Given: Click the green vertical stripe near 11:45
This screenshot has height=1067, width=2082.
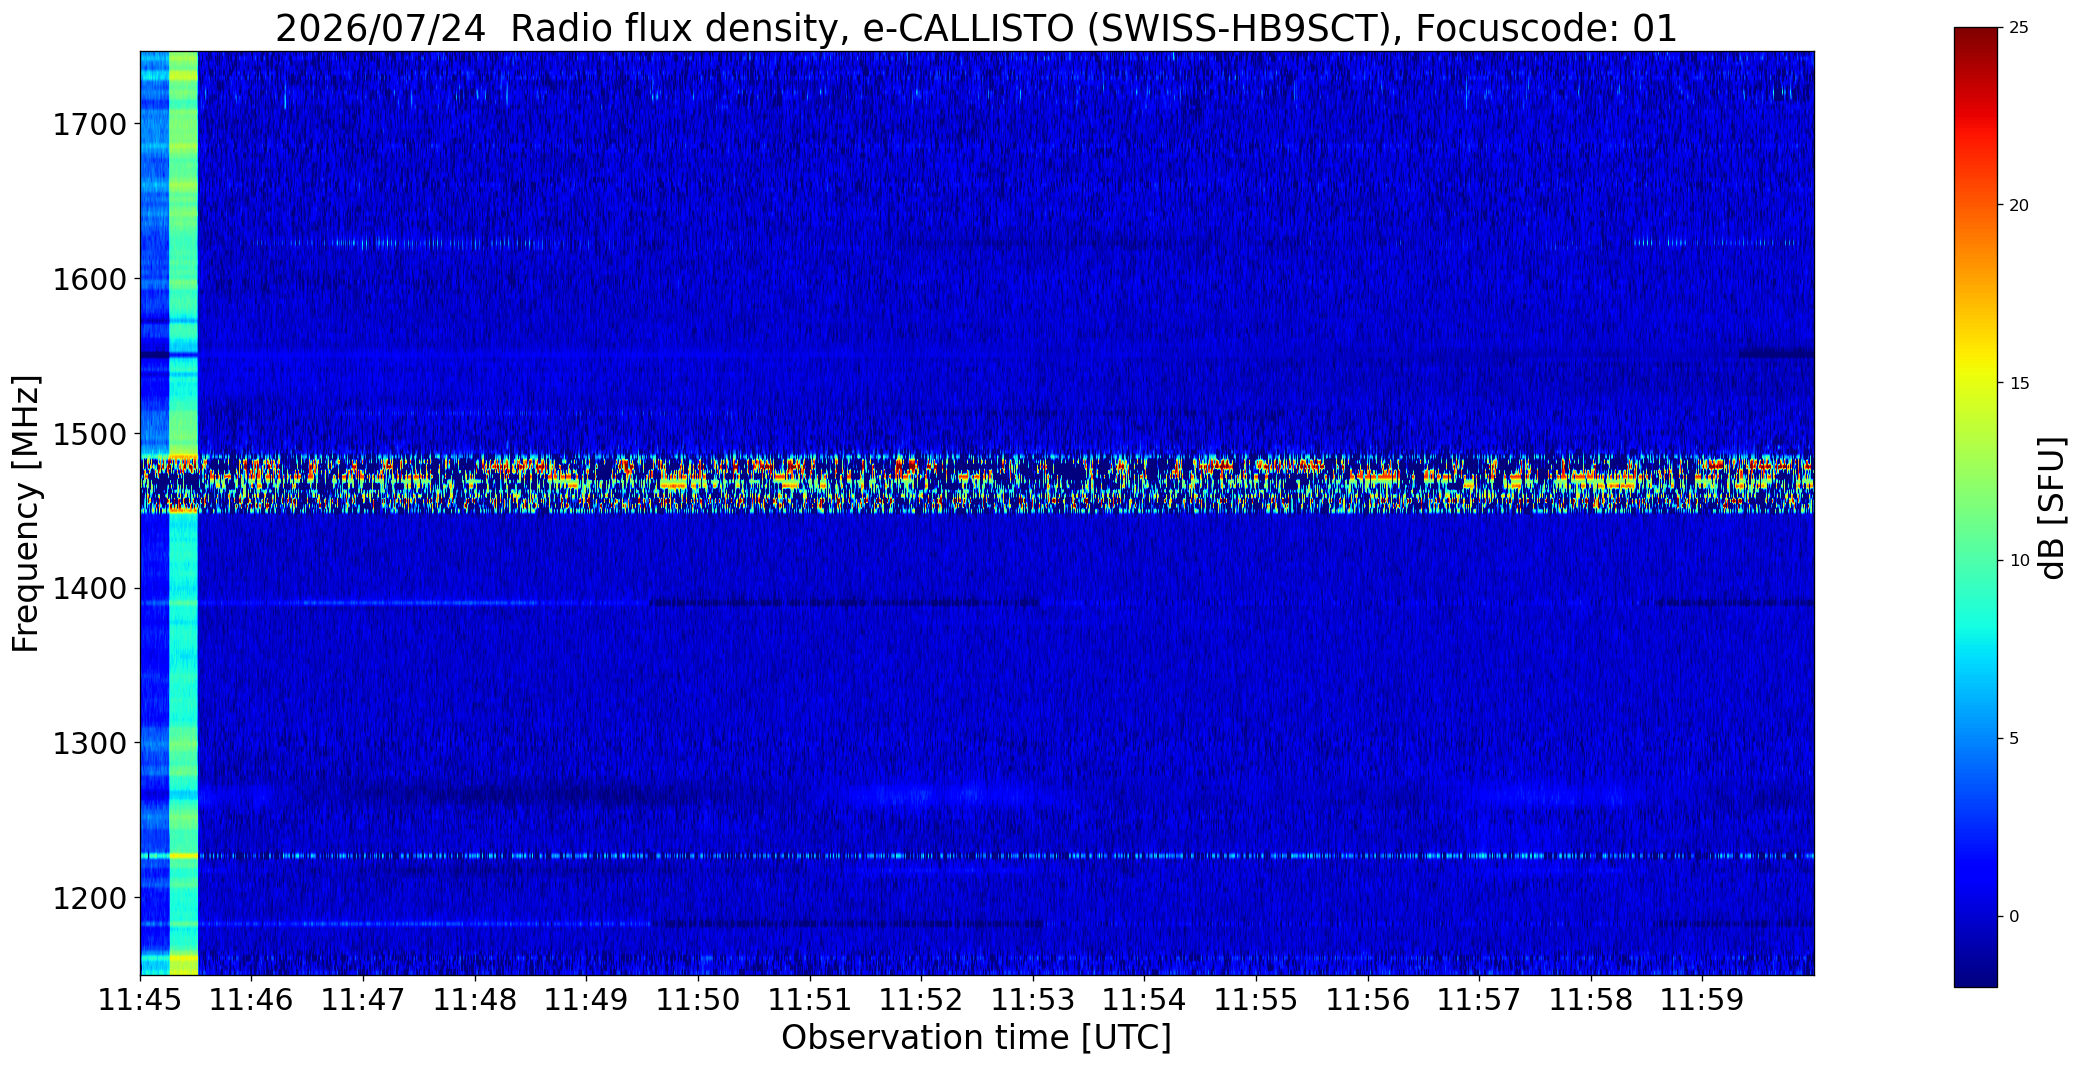Looking at the screenshot, I should coord(183,513).
